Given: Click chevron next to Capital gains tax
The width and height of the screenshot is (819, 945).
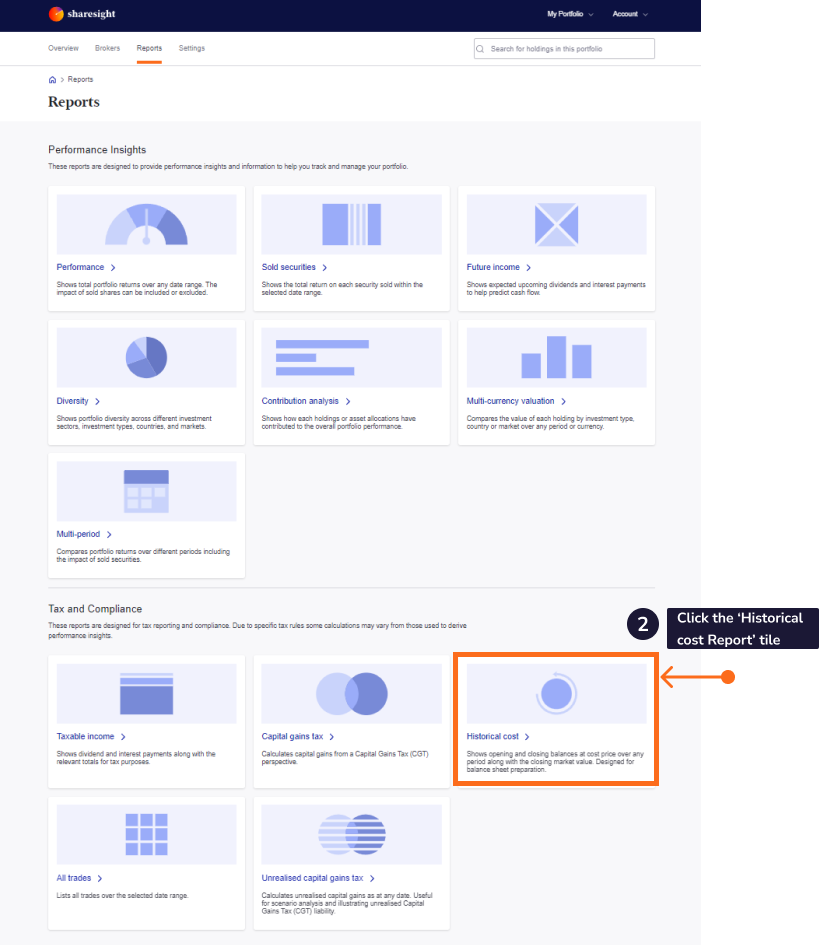Looking at the screenshot, I should (x=331, y=737).
